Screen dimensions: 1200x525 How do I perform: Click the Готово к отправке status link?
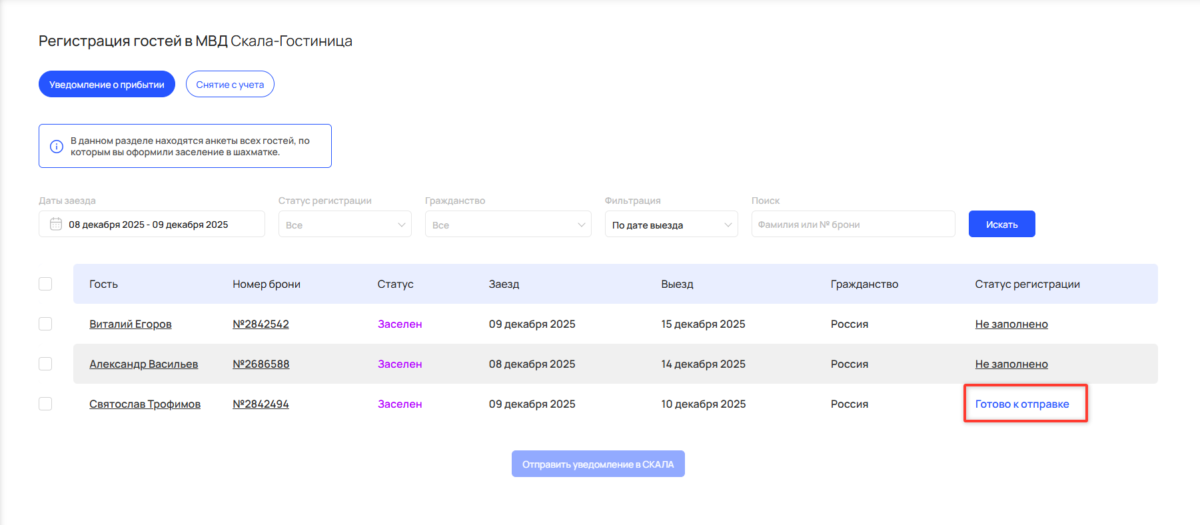(1022, 404)
